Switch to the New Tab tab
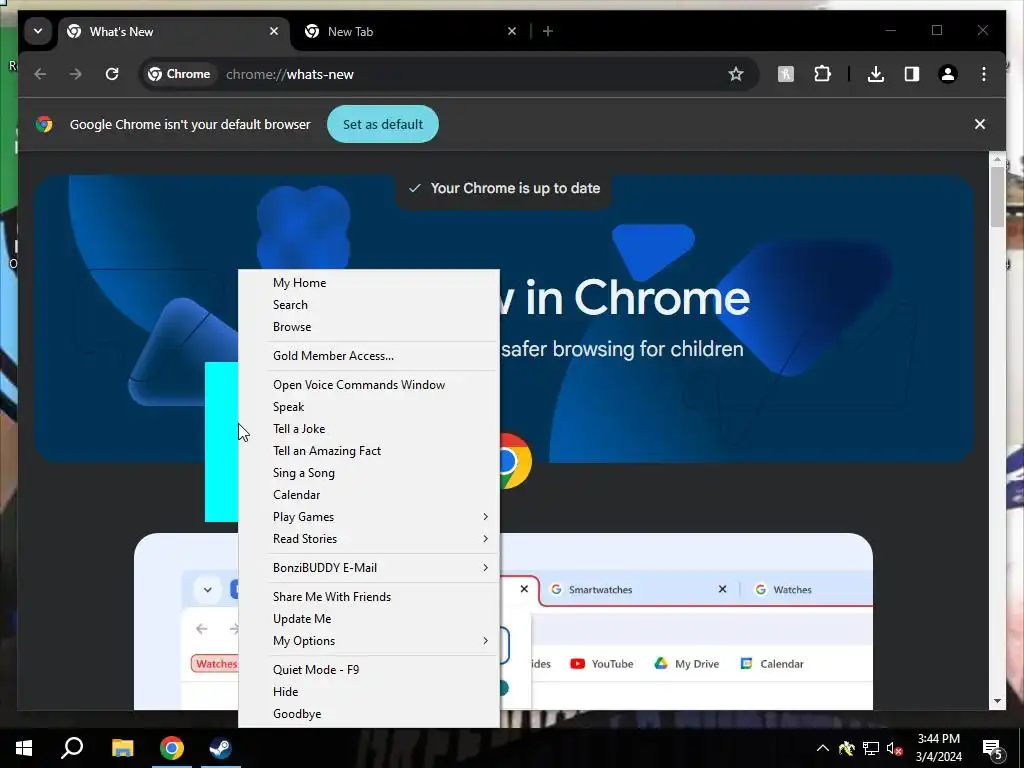1024x768 pixels. (x=411, y=31)
